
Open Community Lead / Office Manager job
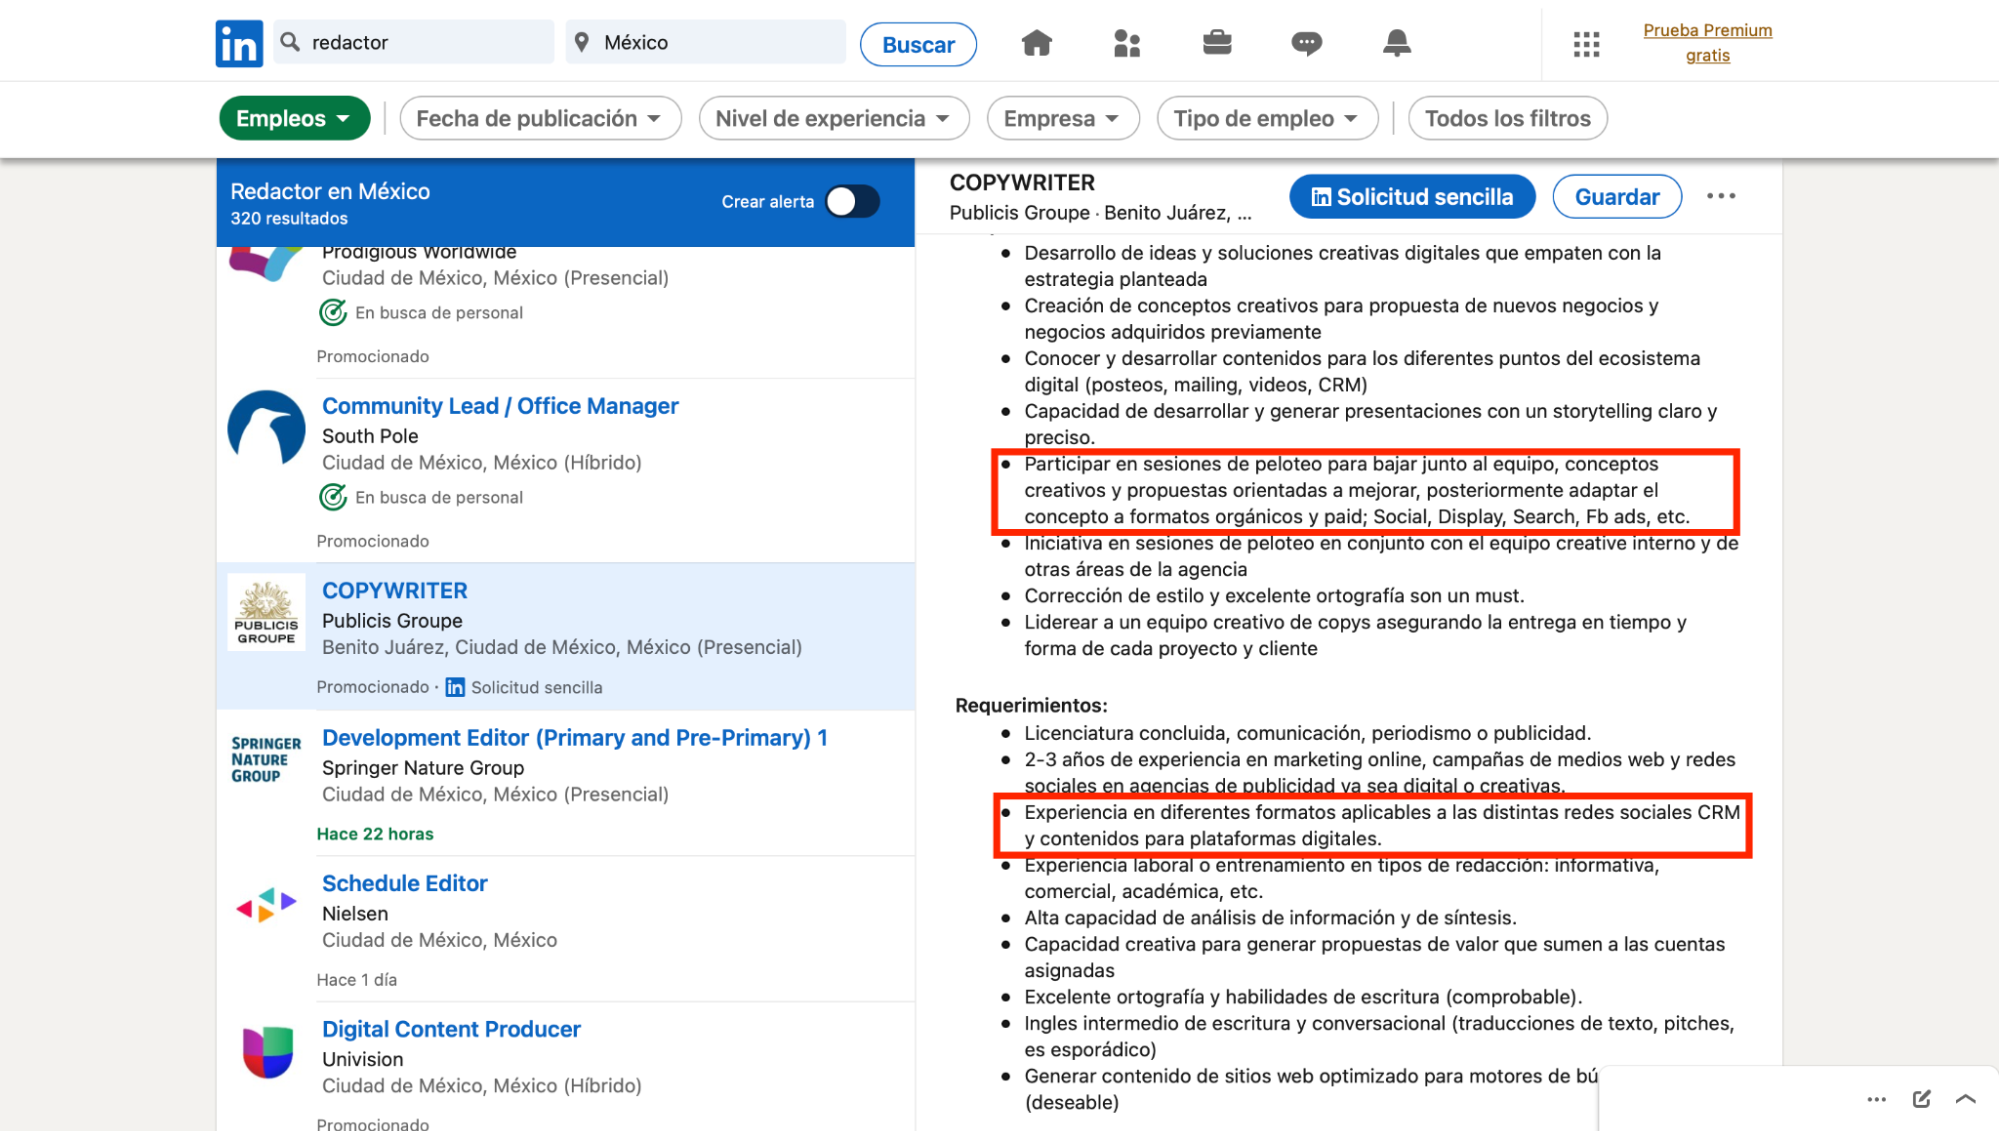click(x=500, y=406)
